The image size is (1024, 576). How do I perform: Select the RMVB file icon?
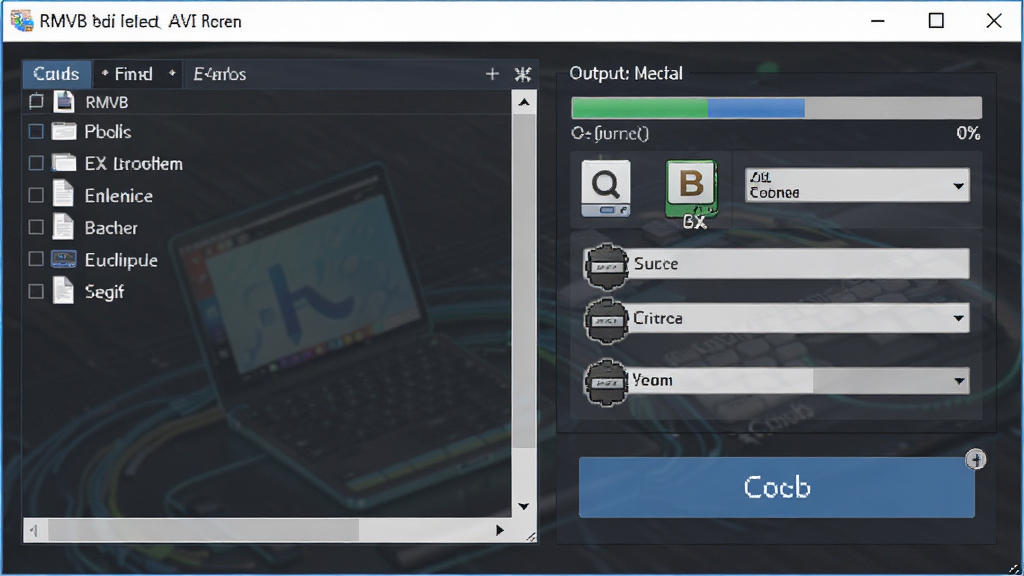[64, 102]
